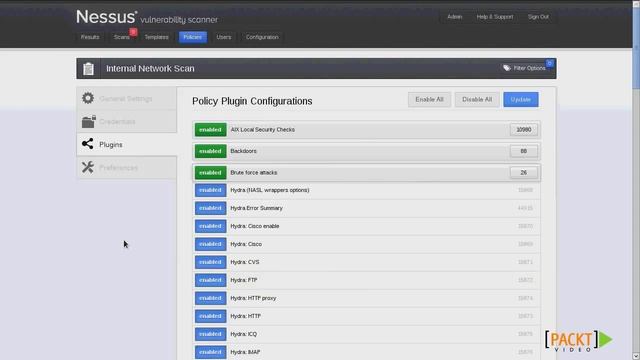Viewport: 640px width, 360px height.
Task: Toggle enabled for Backdoors family
Action: click(210, 151)
